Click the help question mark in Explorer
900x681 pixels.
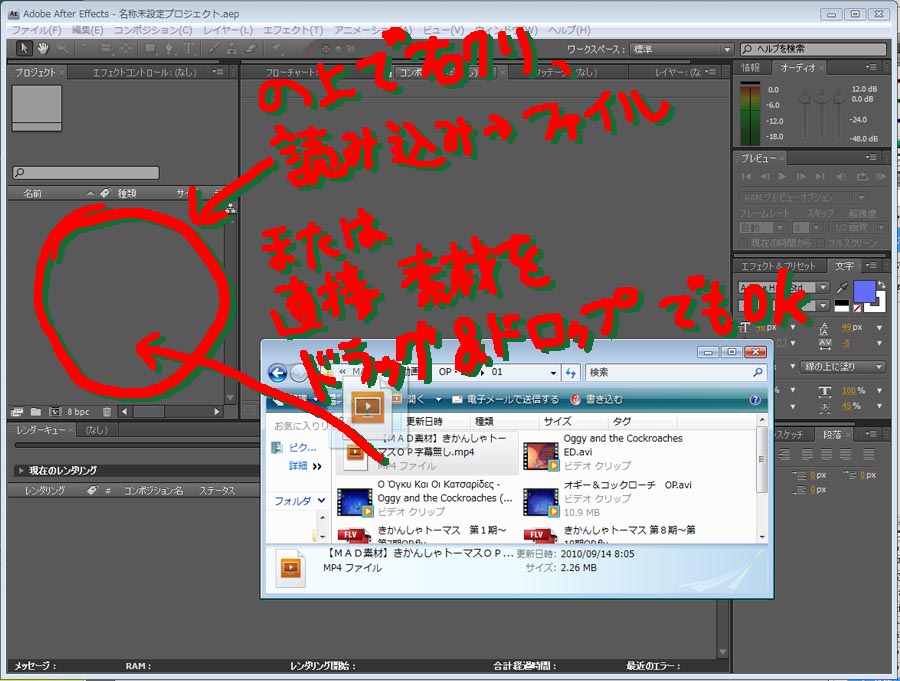tap(755, 400)
